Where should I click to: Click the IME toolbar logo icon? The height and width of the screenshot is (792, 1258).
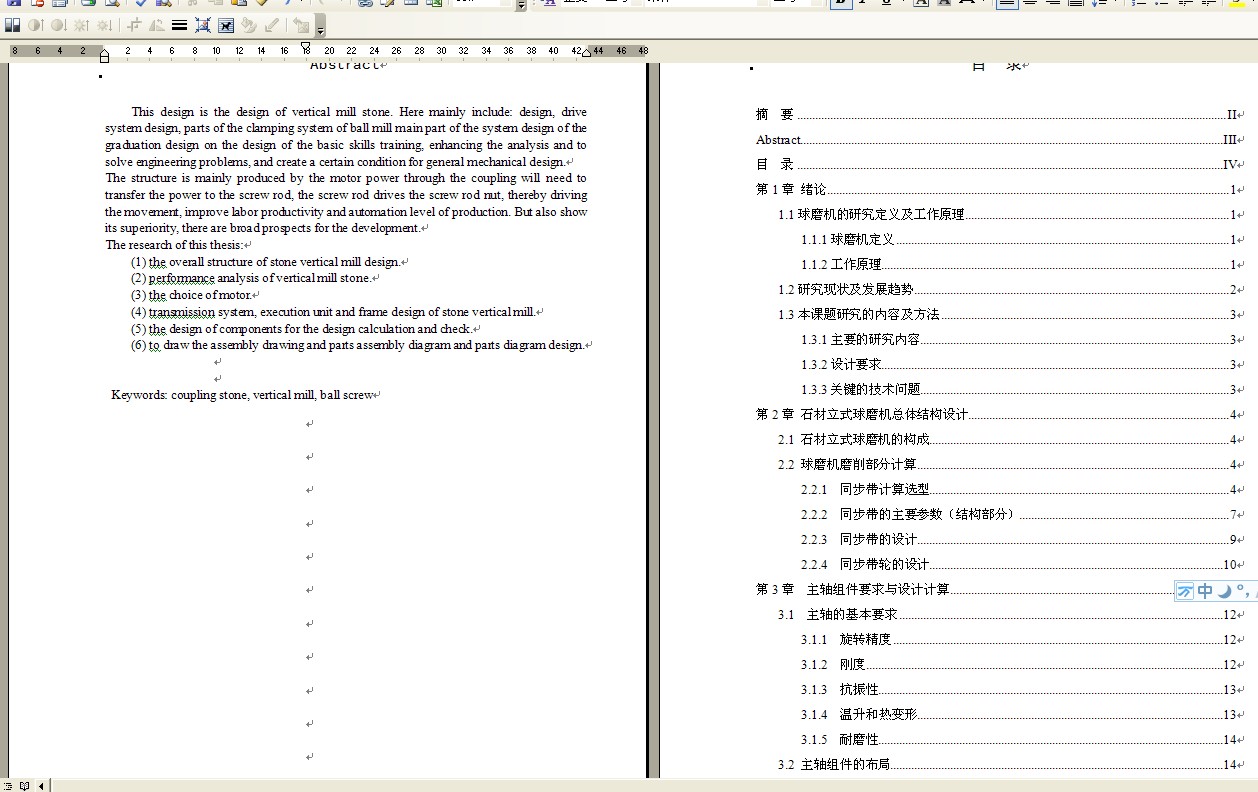[1185, 591]
